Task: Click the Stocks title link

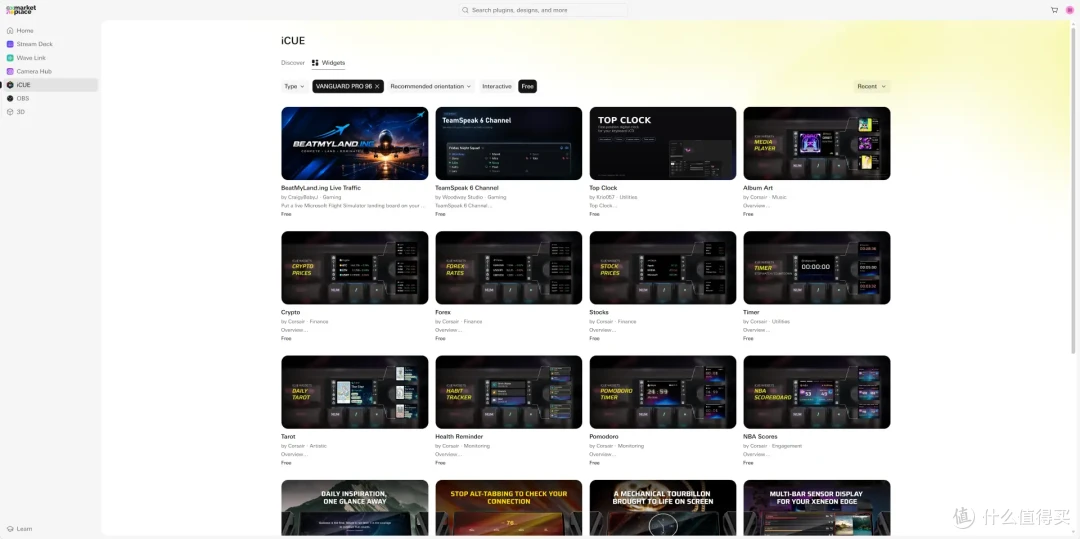Action: tap(599, 313)
